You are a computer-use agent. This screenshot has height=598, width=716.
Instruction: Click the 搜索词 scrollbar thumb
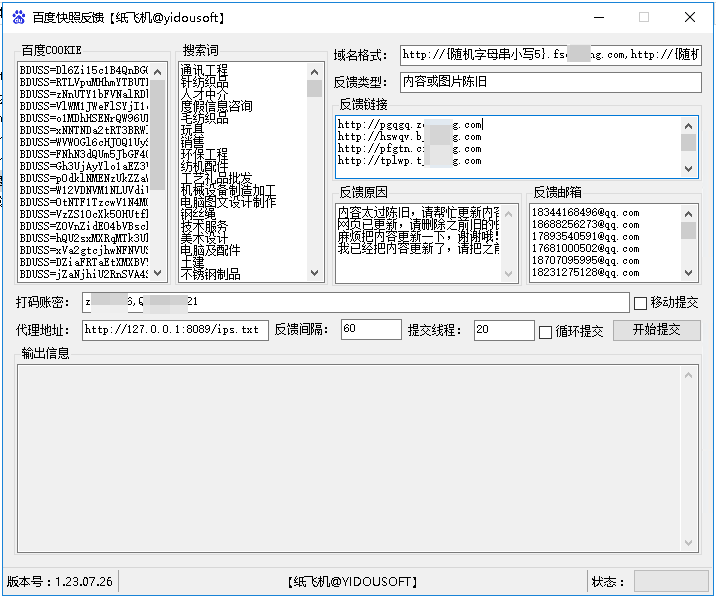tap(314, 89)
